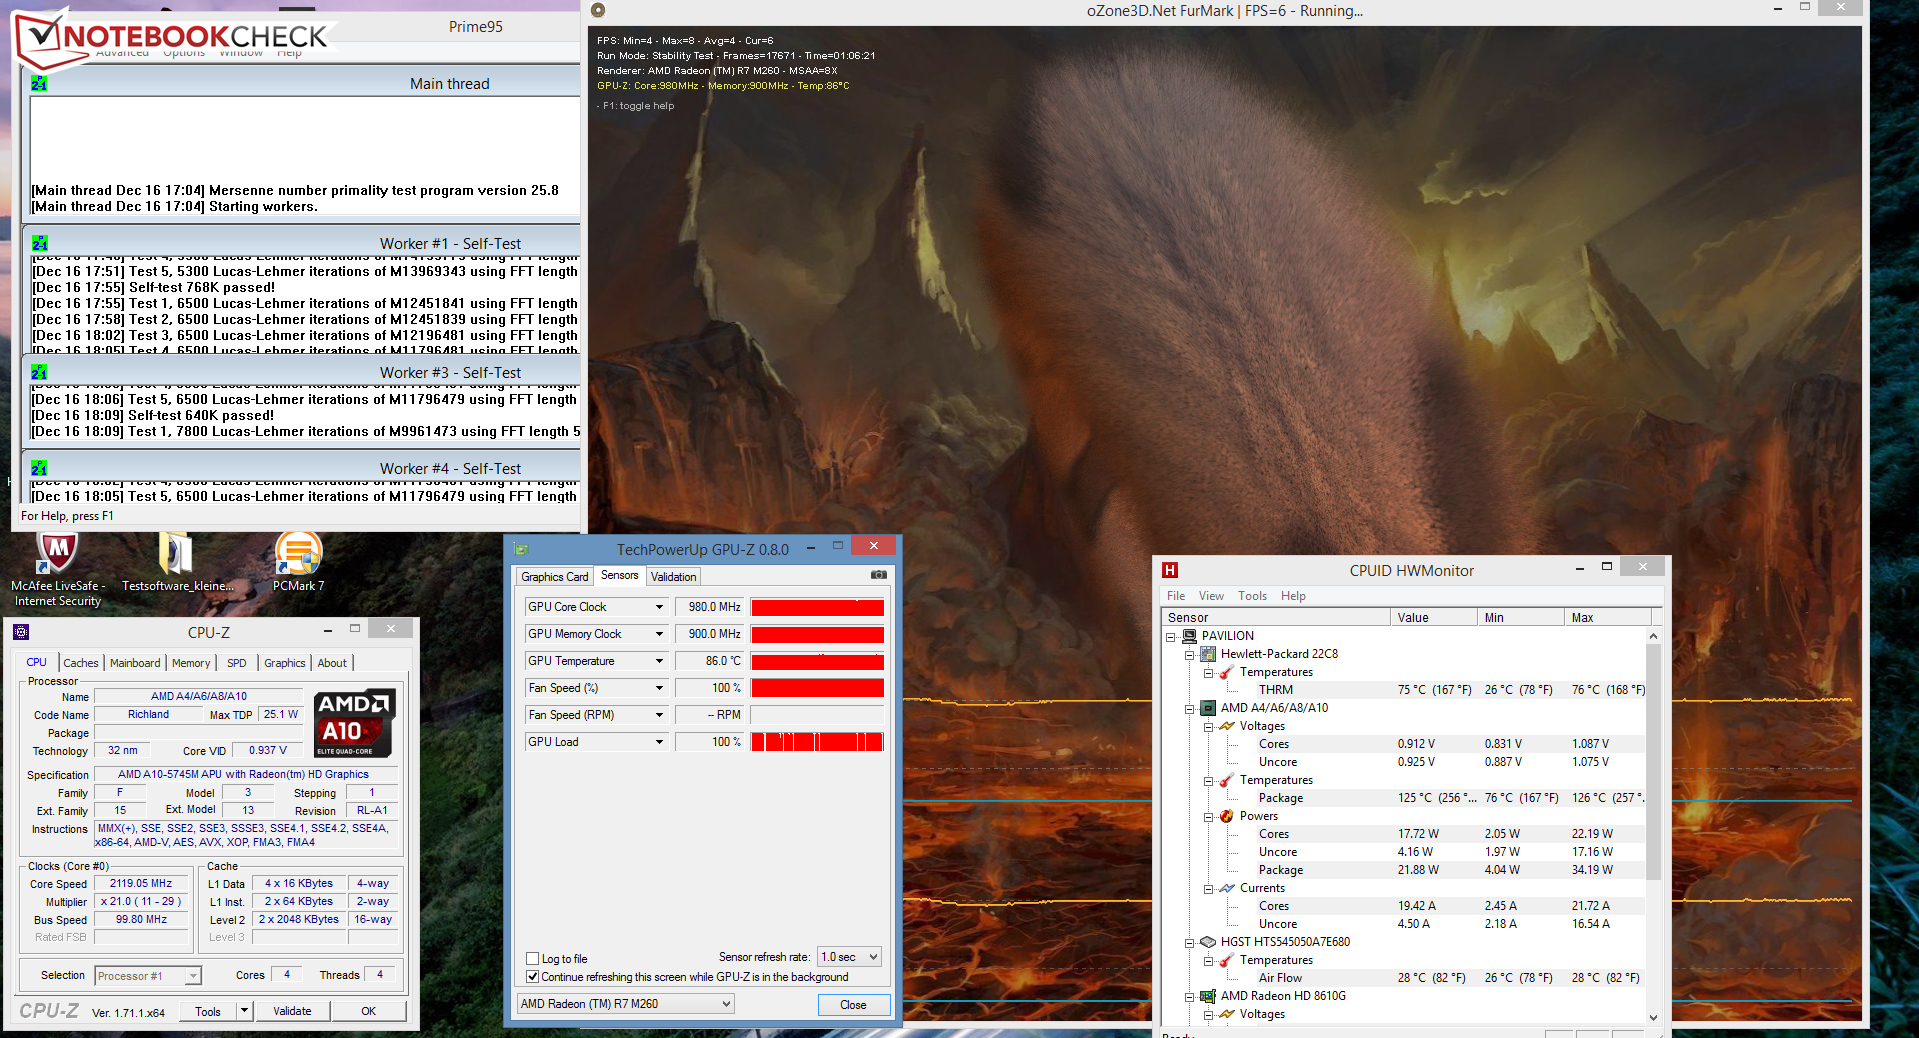Open the Graphics tab in CPU-Z
This screenshot has height=1038, width=1919.
[285, 663]
